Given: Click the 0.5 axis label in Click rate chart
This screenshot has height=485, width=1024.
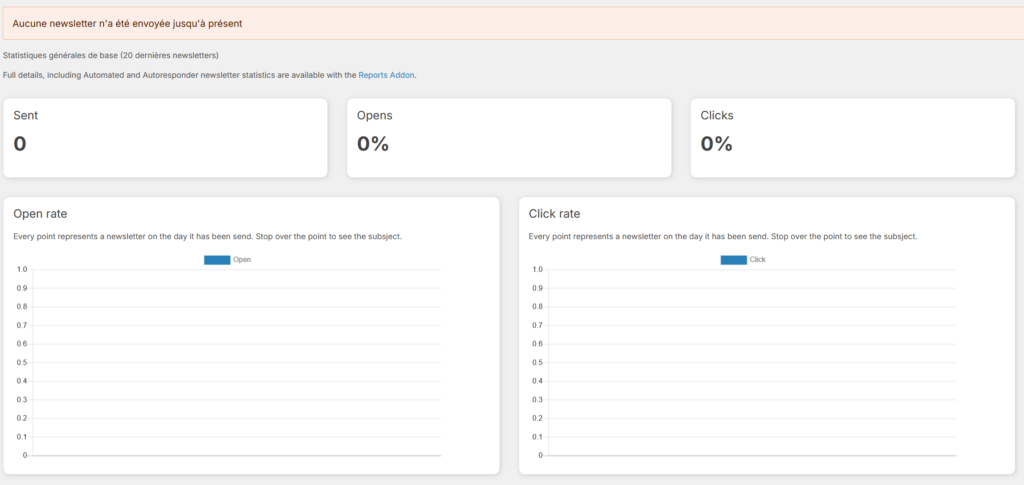Looking at the screenshot, I should (x=536, y=362).
